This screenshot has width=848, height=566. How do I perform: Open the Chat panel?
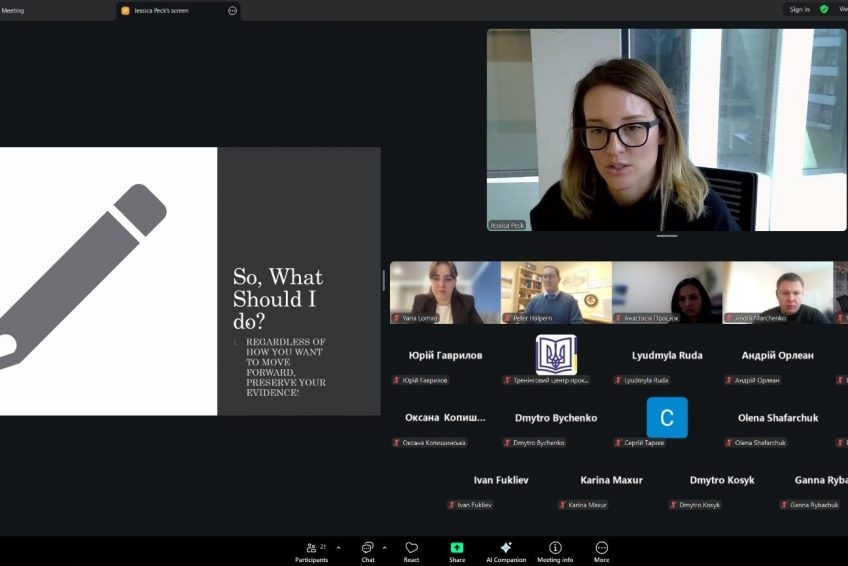point(368,551)
